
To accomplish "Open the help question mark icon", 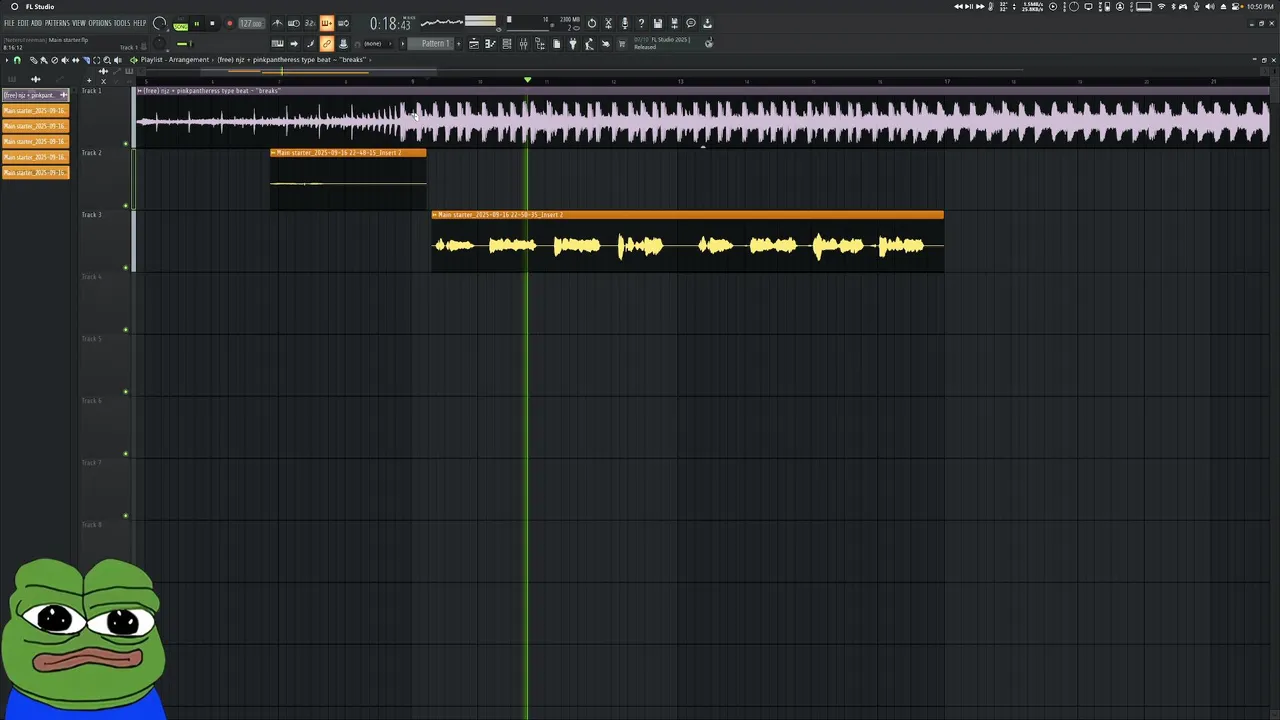I will (641, 23).
